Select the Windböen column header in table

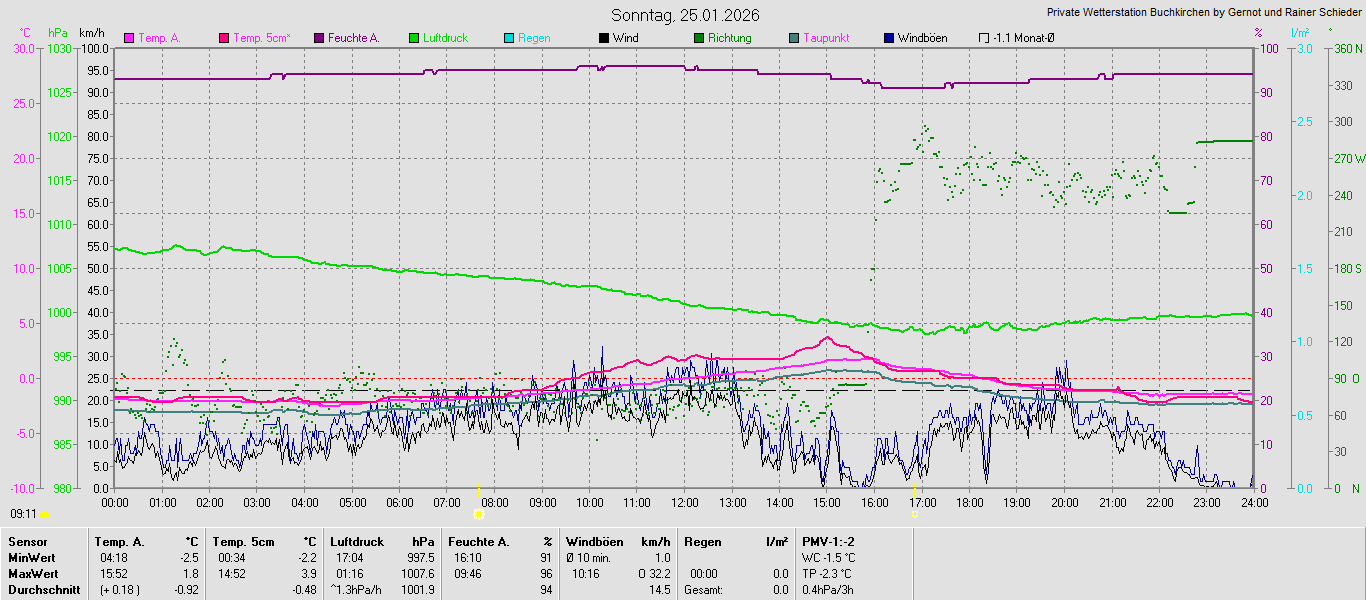594,542
